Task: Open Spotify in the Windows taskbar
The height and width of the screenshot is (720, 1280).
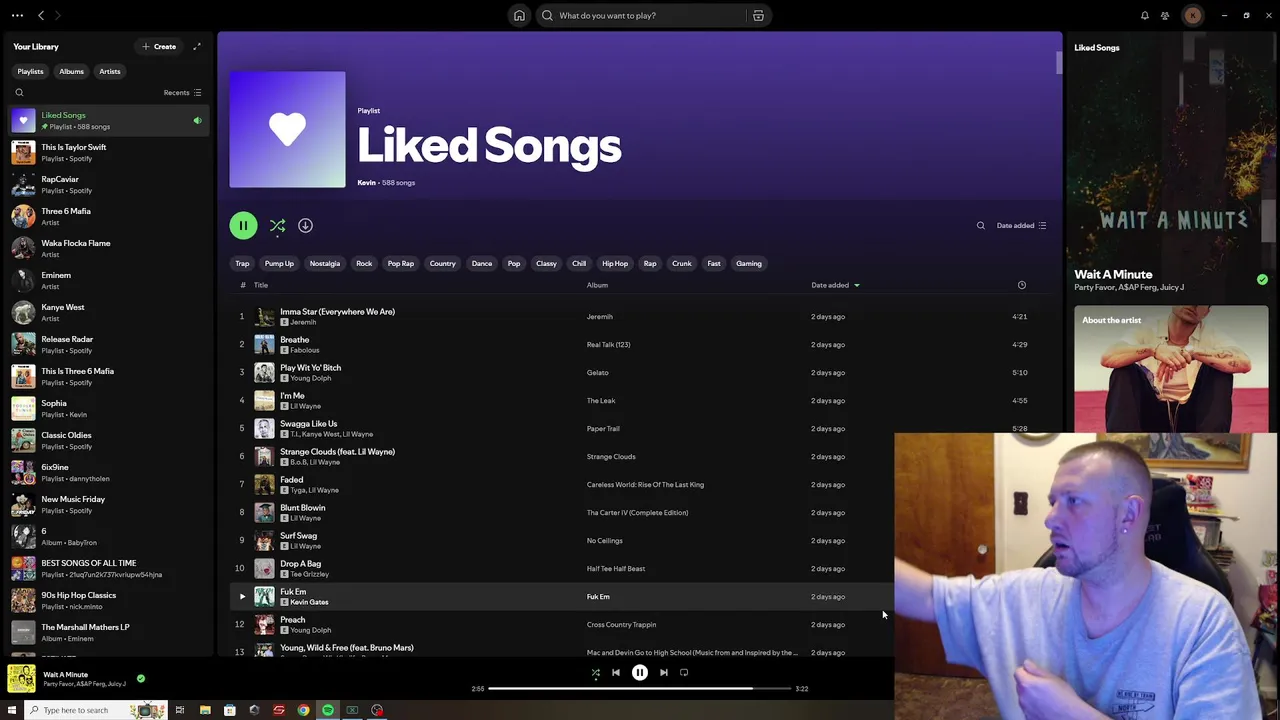Action: pos(327,710)
